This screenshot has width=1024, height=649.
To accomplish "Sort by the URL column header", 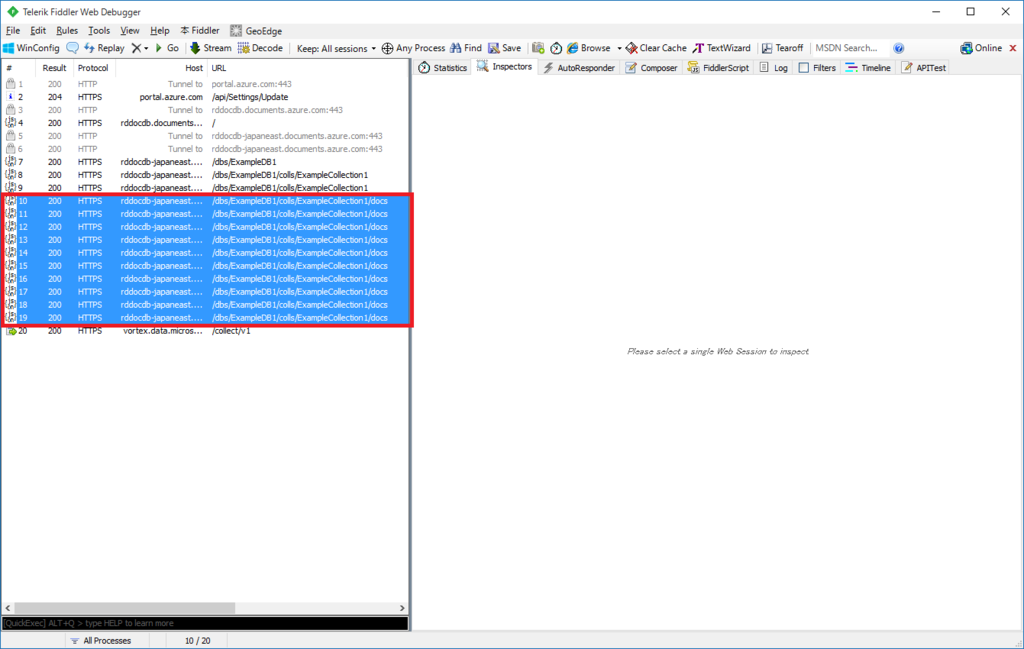I will [x=307, y=68].
